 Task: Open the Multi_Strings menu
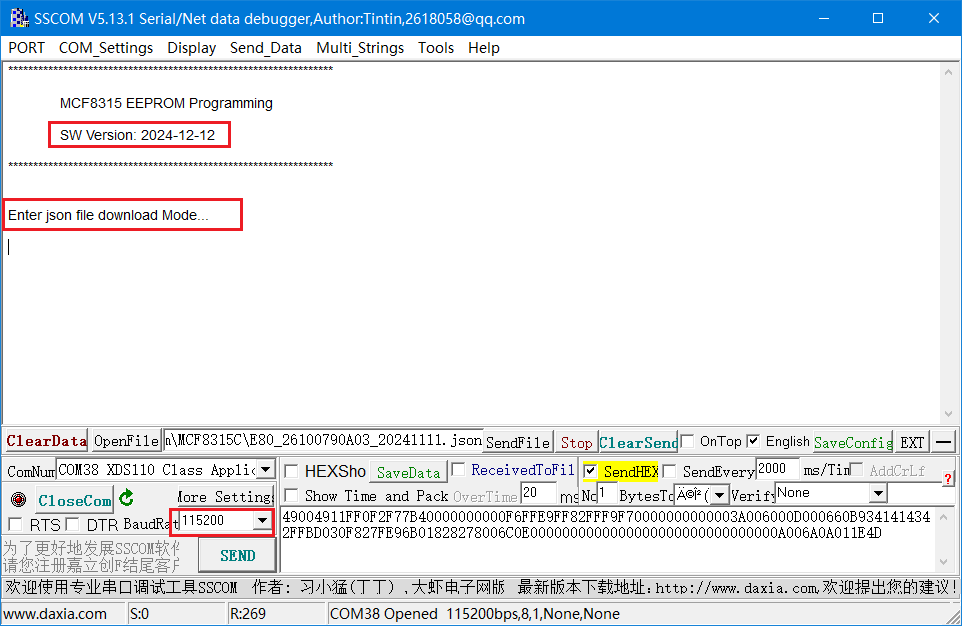[360, 48]
